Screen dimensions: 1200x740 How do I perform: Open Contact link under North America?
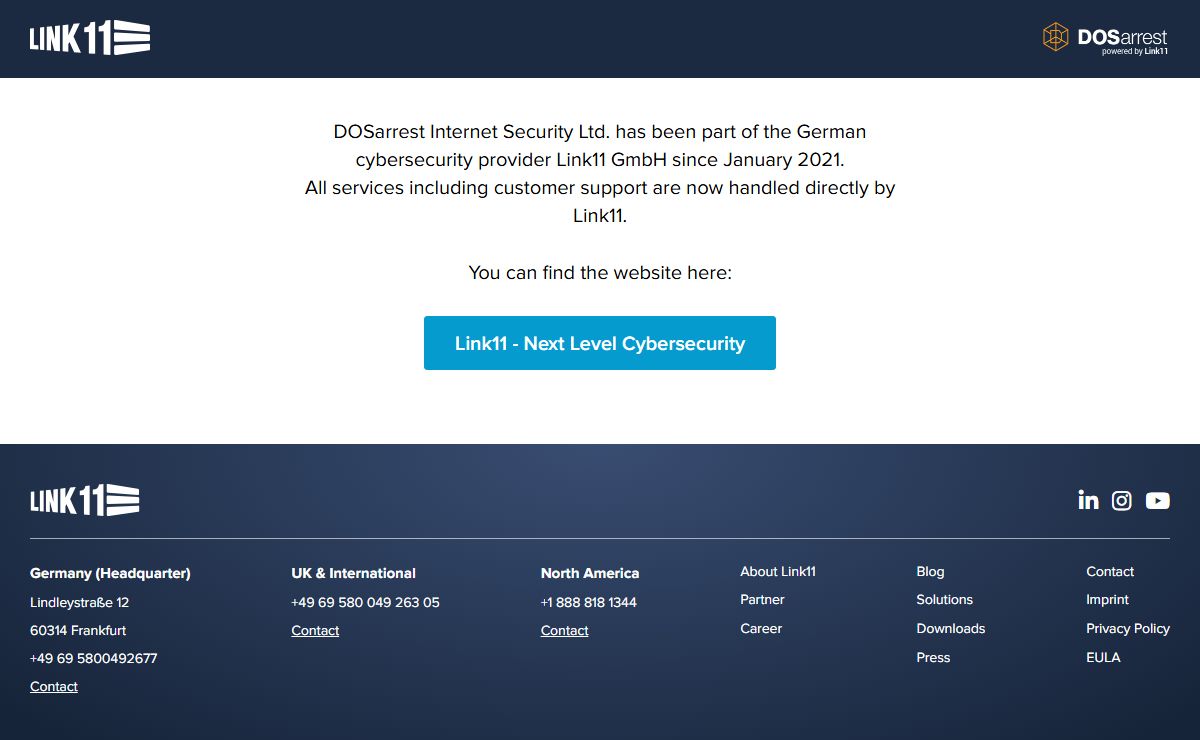tap(565, 630)
